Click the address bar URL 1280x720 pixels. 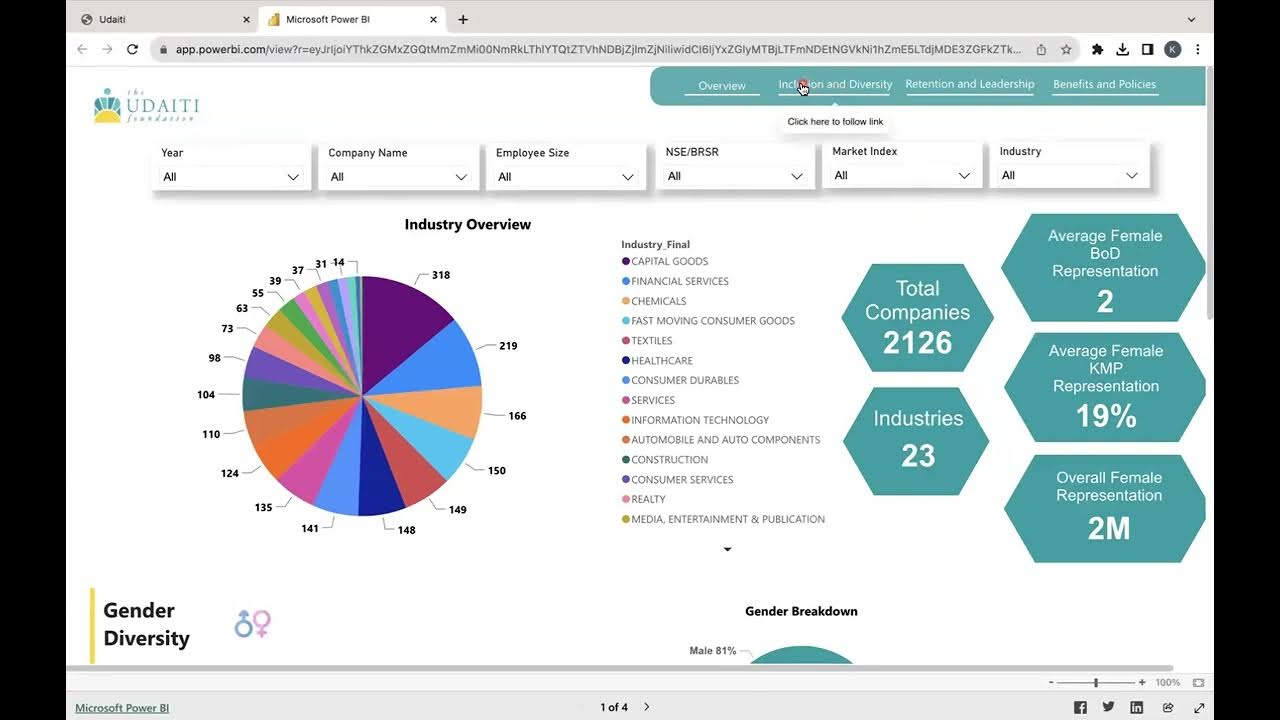(x=598, y=49)
